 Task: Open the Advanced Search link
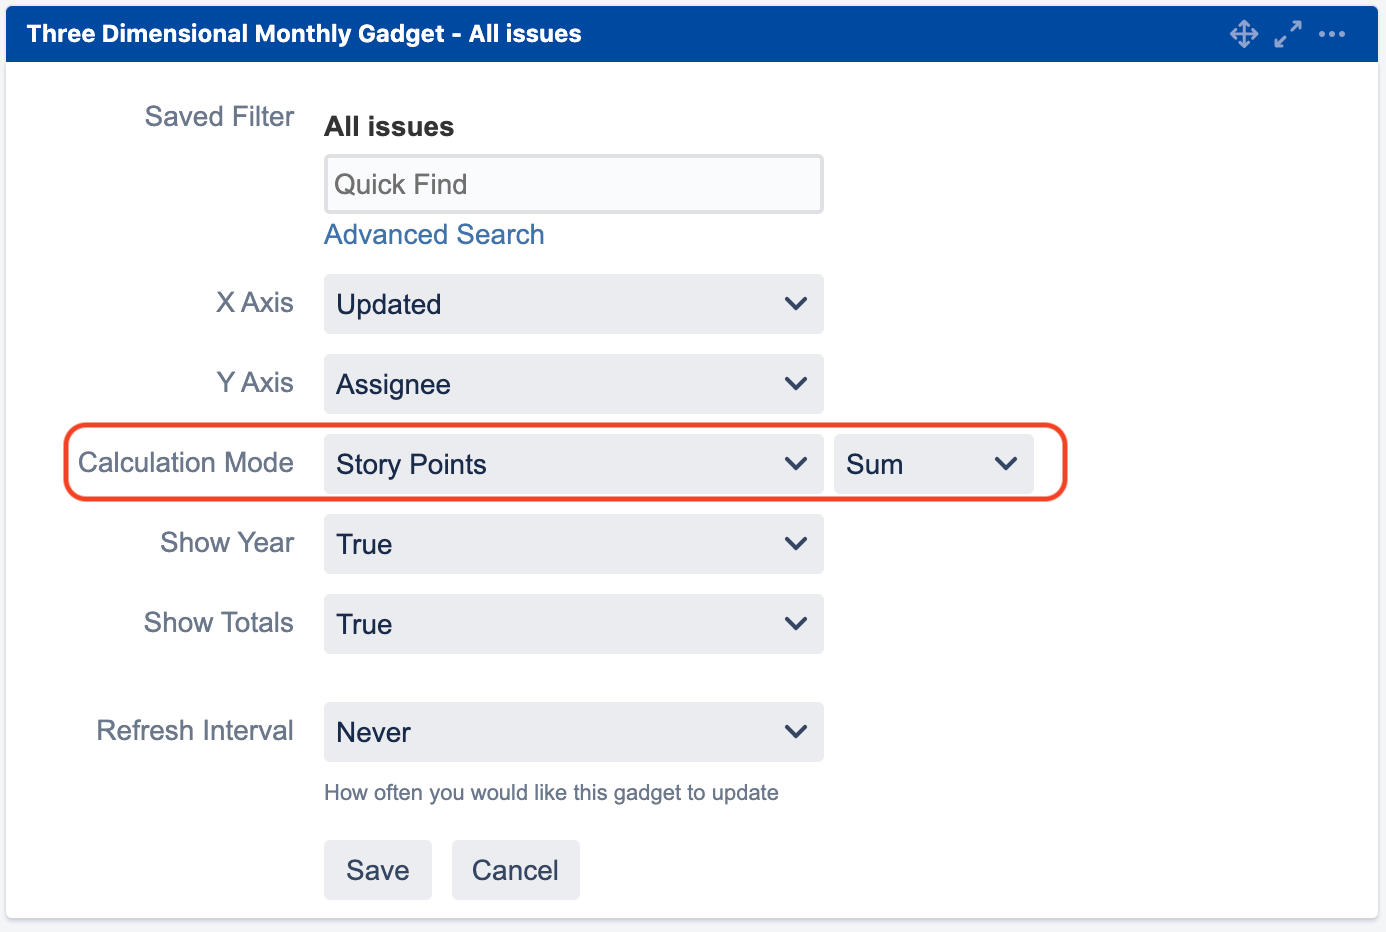(x=434, y=234)
